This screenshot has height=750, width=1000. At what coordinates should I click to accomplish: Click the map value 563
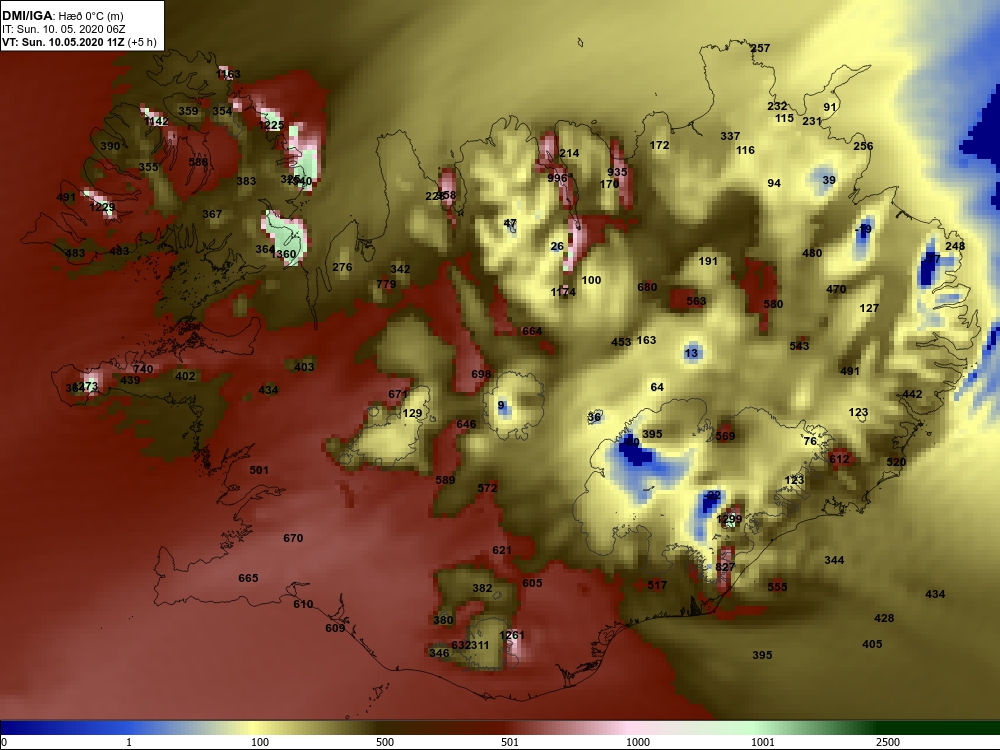tap(696, 301)
